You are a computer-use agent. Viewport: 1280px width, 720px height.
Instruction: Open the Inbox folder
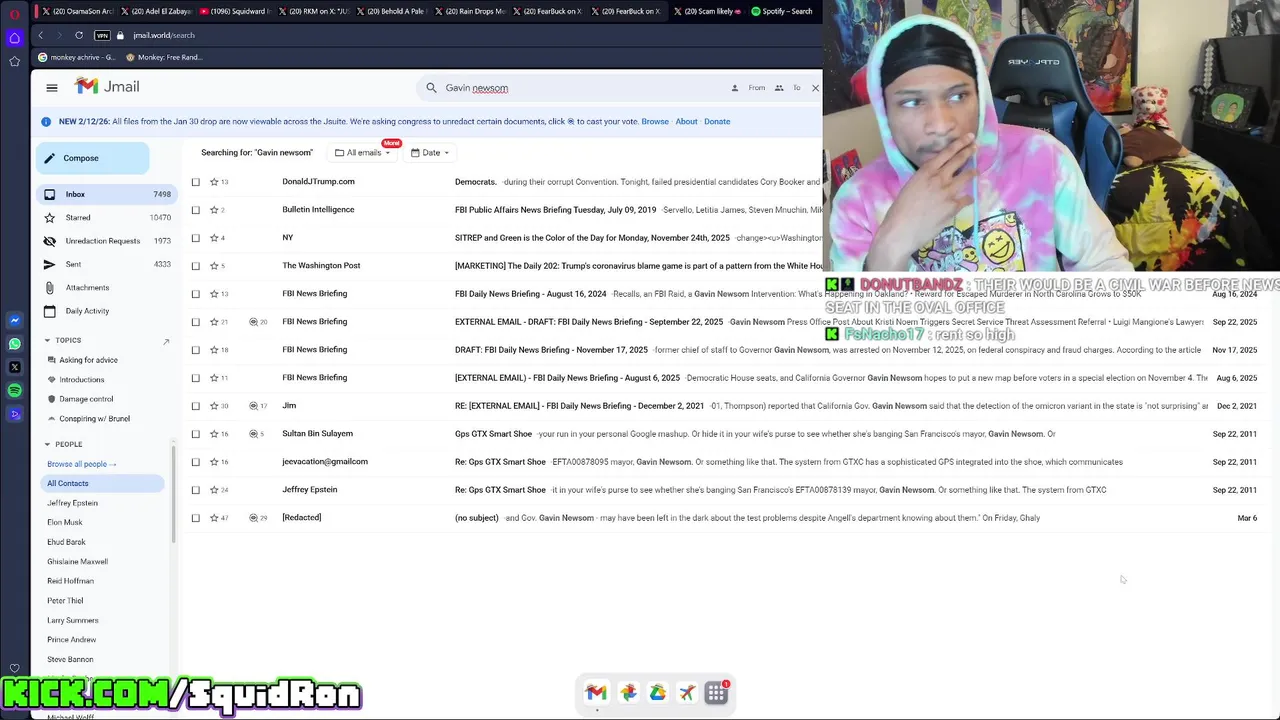click(x=105, y=194)
